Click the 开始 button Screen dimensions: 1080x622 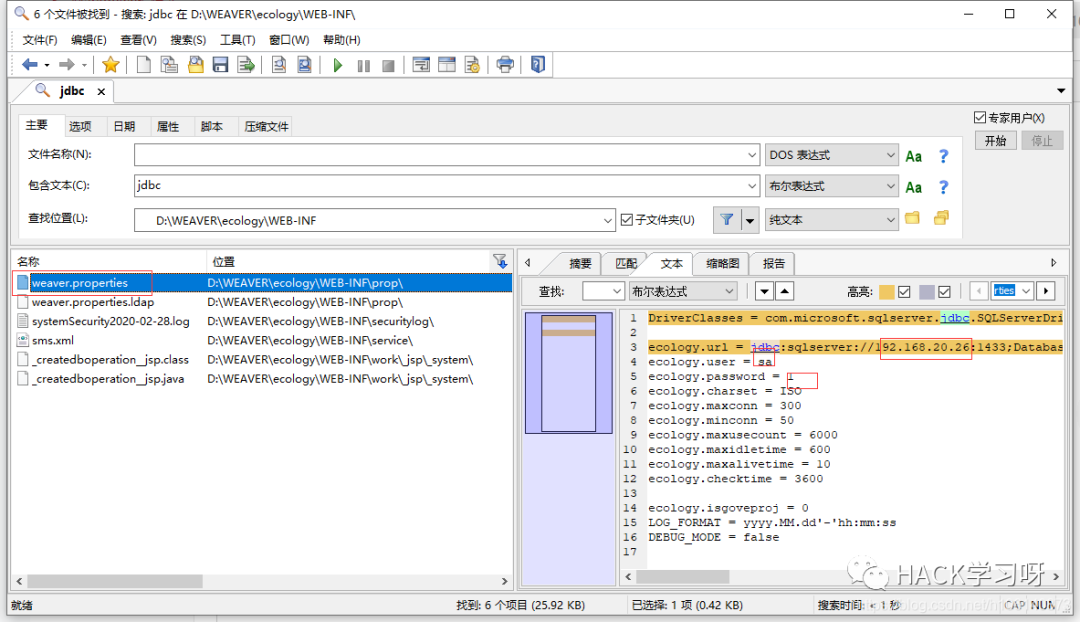pyautogui.click(x=995, y=141)
